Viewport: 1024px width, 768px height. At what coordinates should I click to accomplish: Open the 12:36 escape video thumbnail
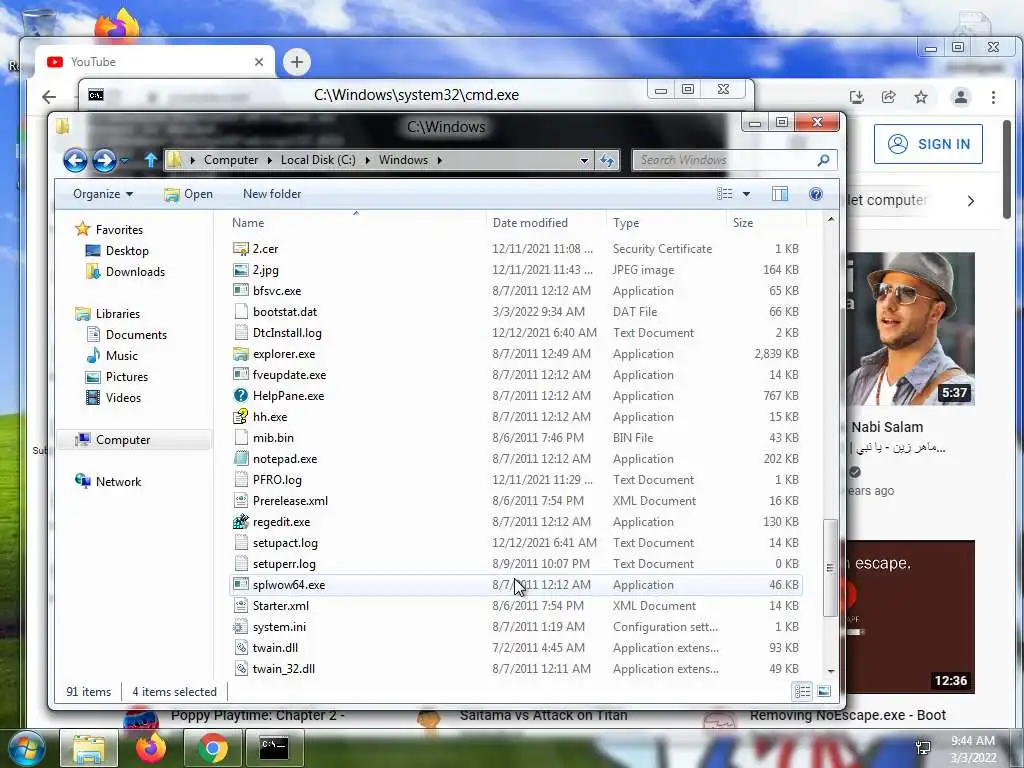911,616
